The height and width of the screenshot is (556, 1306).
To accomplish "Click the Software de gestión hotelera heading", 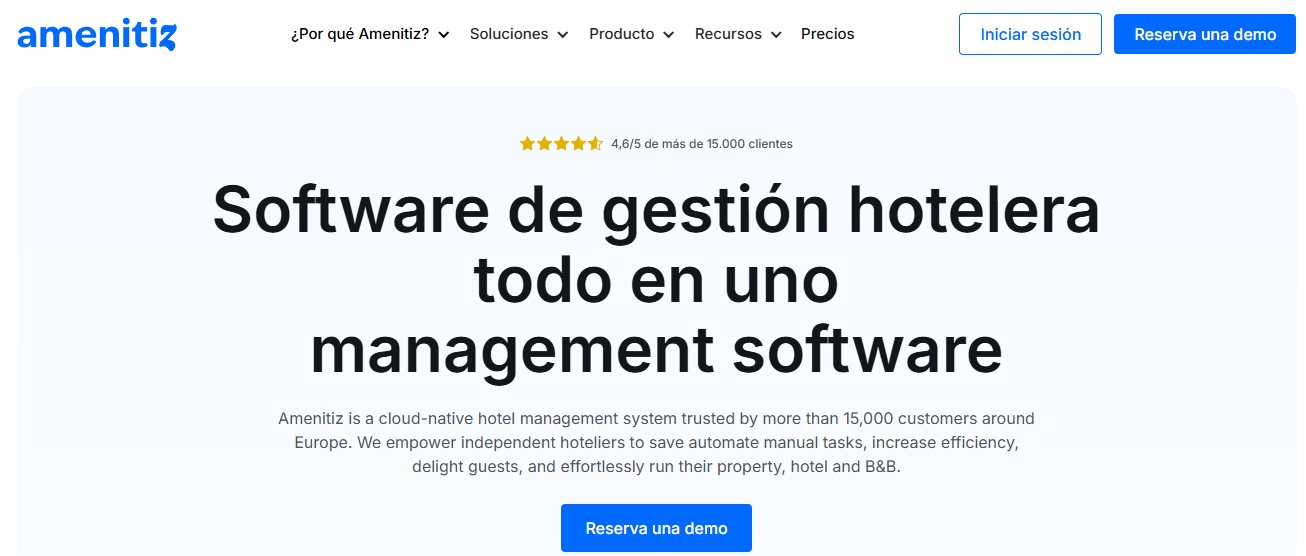I will (x=656, y=211).
